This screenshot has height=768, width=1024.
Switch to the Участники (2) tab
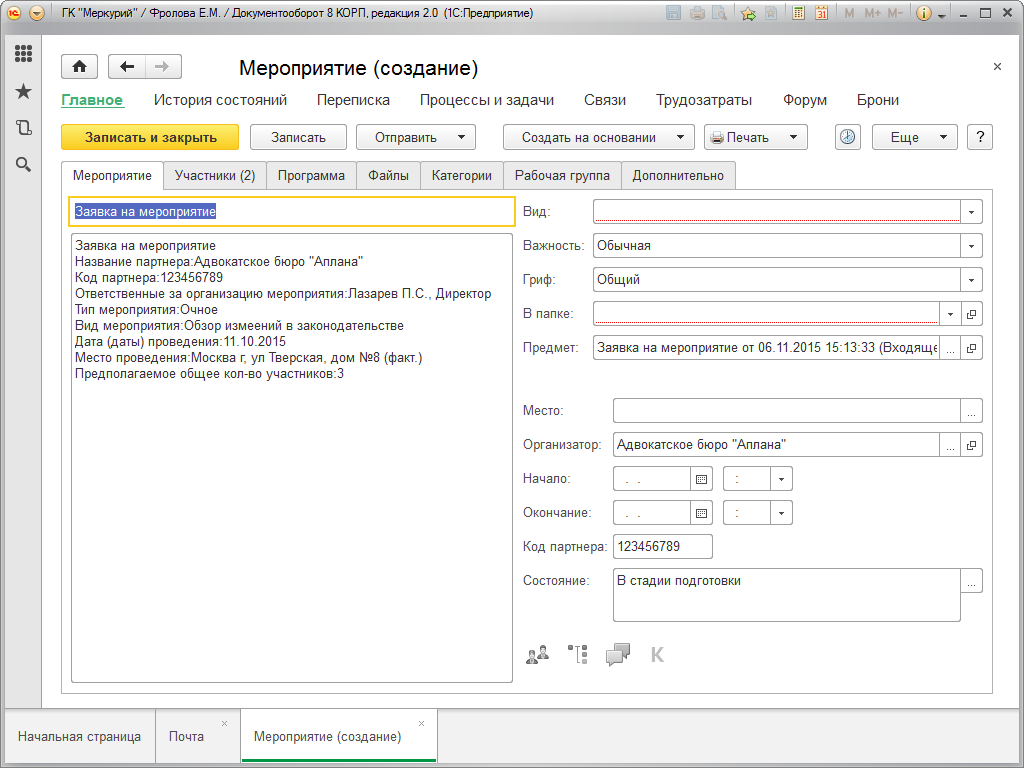(x=214, y=175)
